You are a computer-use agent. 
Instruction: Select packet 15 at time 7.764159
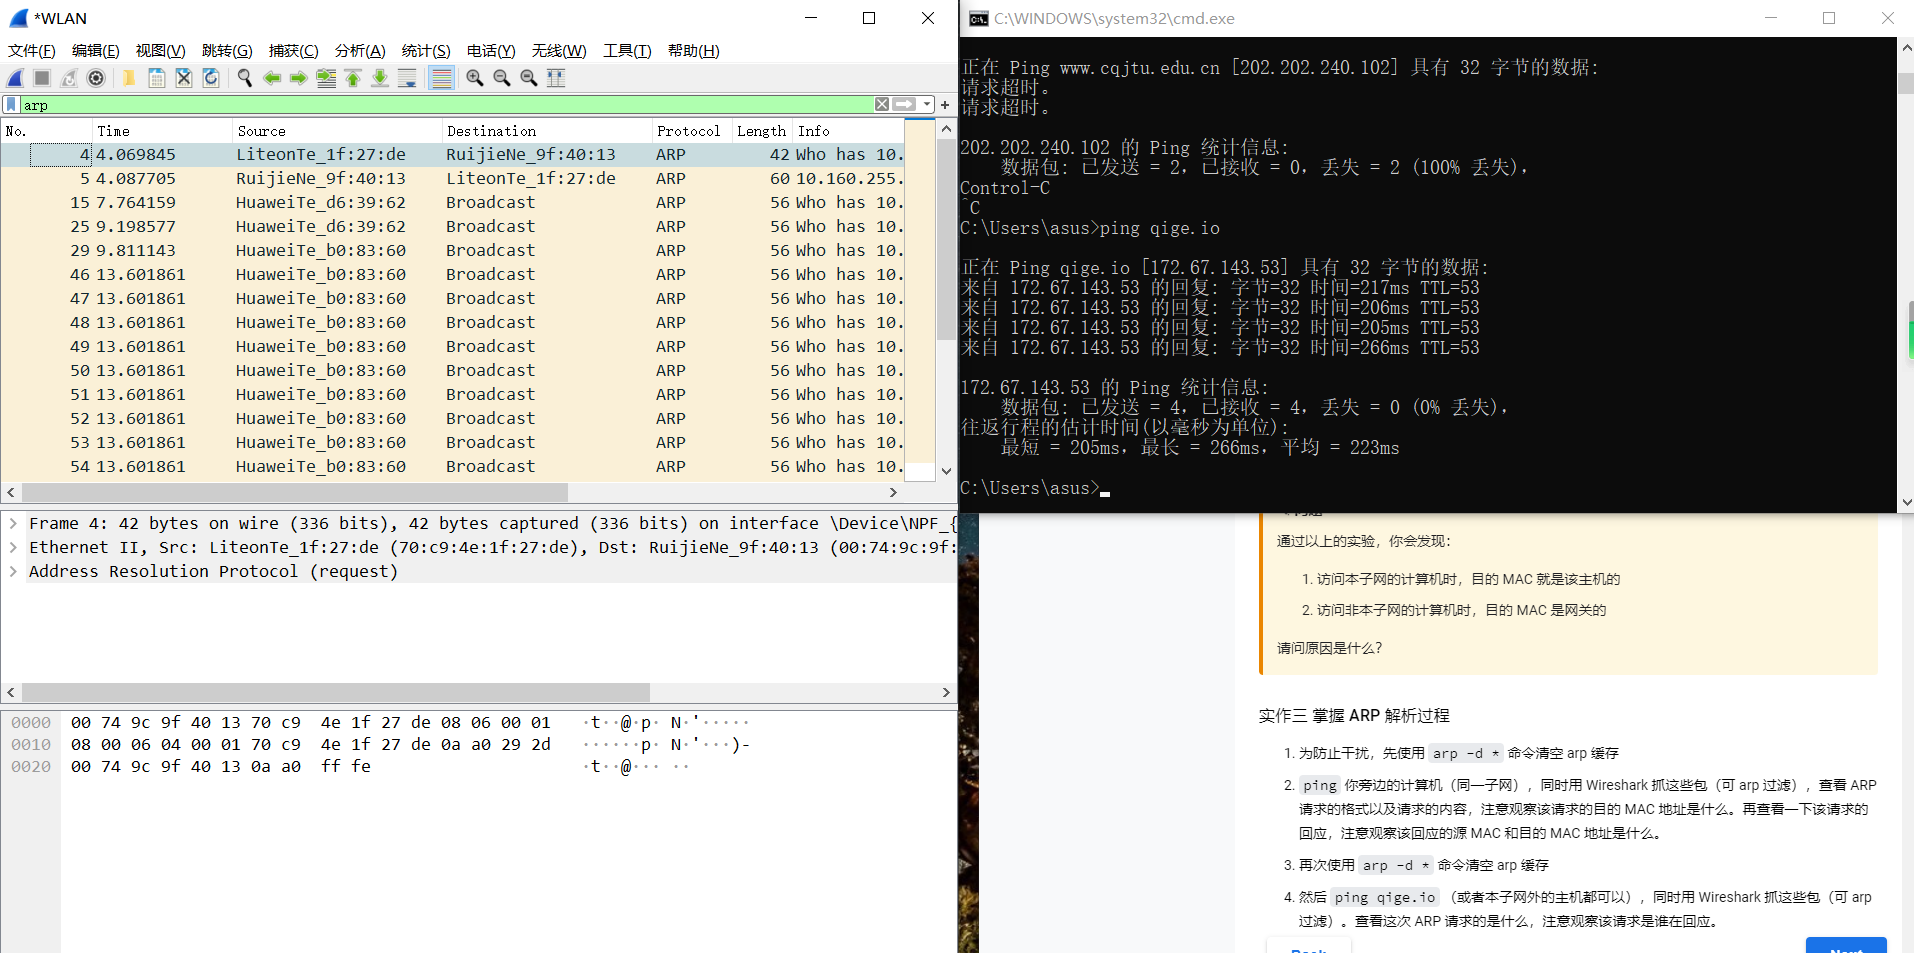453,202
